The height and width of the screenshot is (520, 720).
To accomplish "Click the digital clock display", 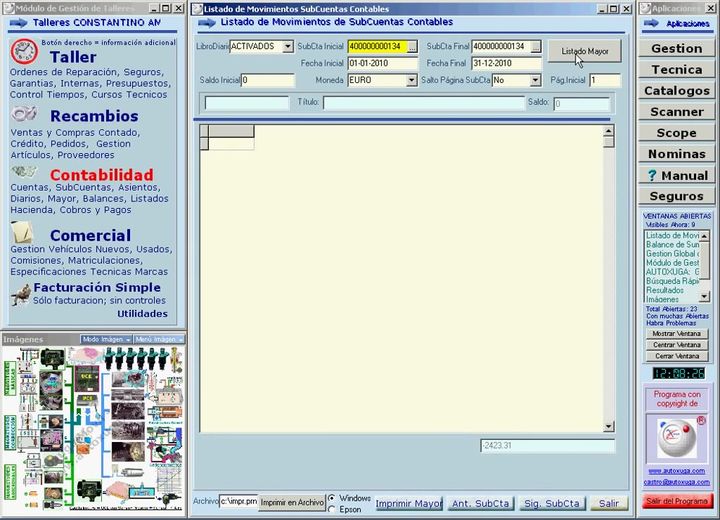I will click(679, 373).
